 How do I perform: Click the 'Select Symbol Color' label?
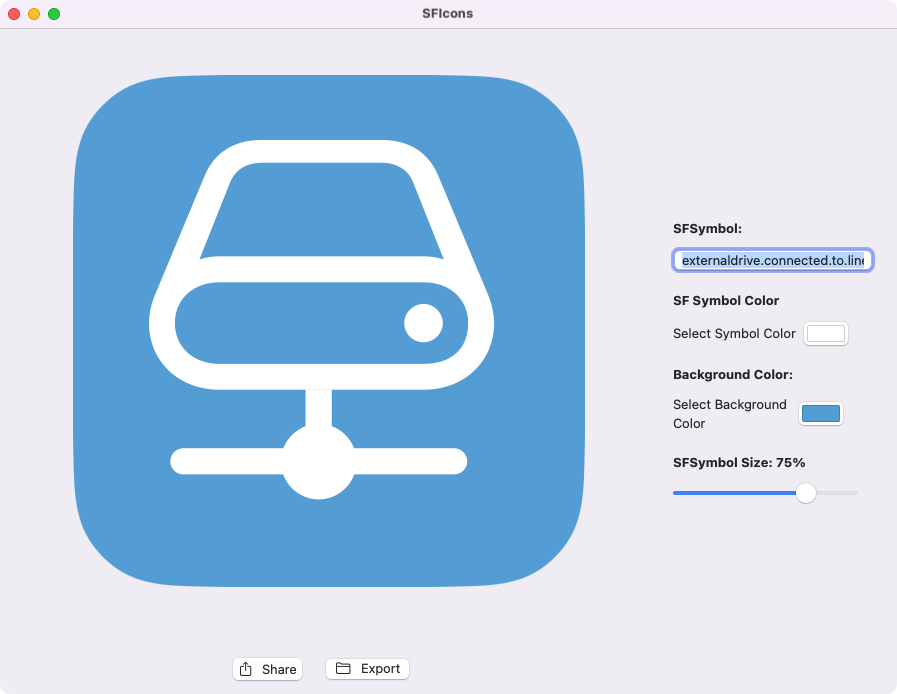pyautogui.click(x=734, y=333)
